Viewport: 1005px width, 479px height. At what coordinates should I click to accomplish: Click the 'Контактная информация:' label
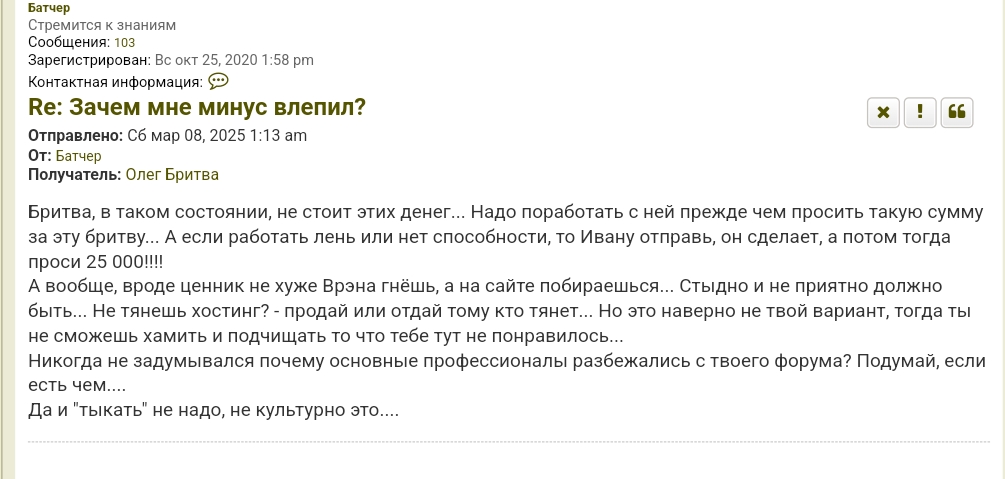[115, 82]
